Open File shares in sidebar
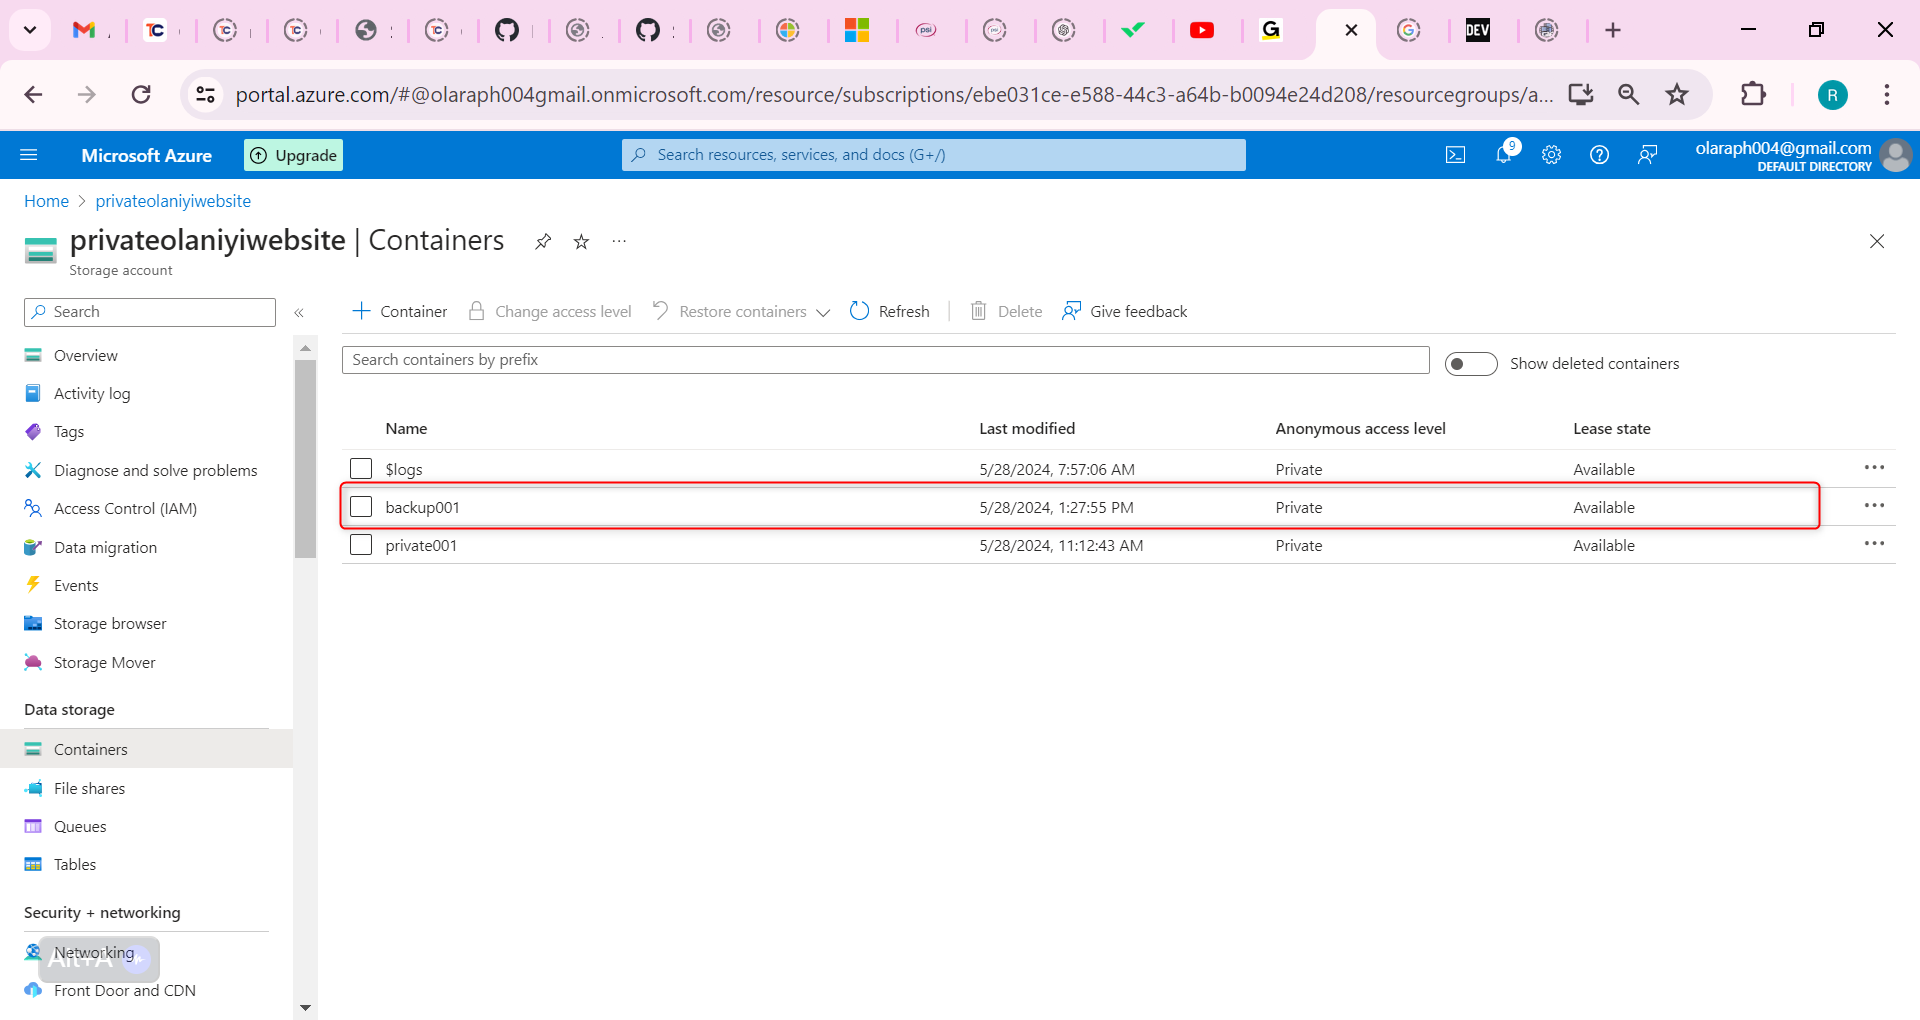 pyautogui.click(x=89, y=788)
